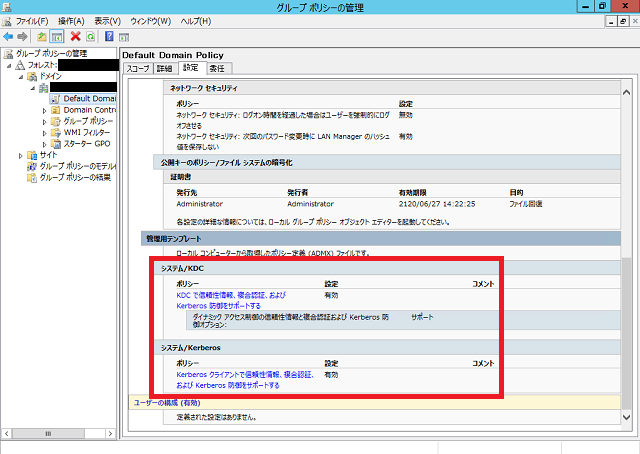Image resolution: width=640 pixels, height=454 pixels.
Task: Toggle the show/hide console tree icon
Action: (57, 36)
